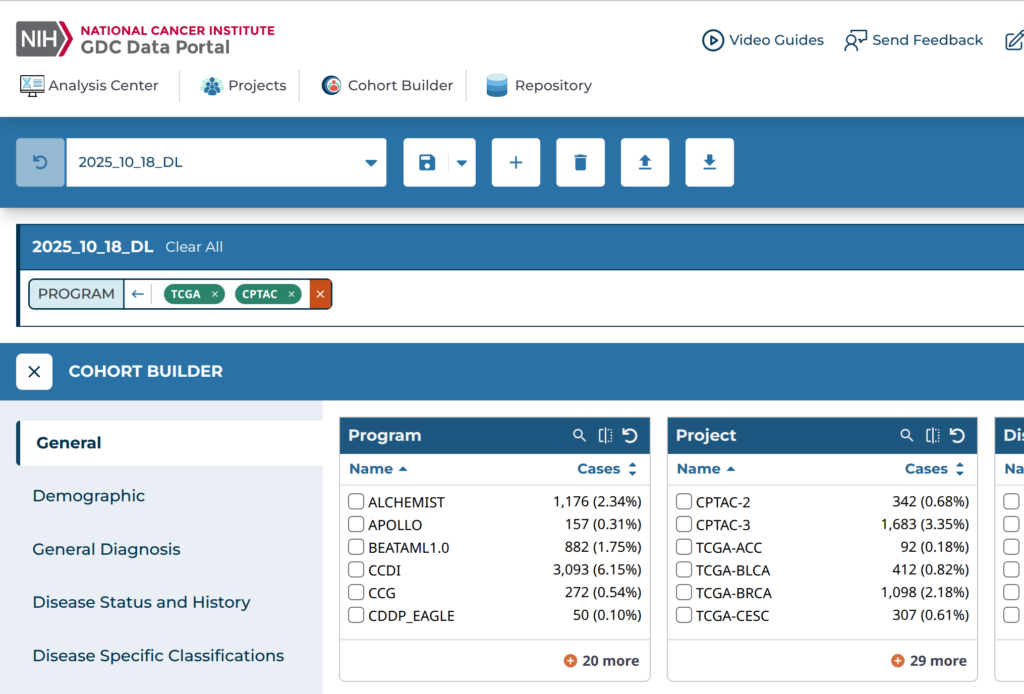Click the upload cohort icon
Image resolution: width=1024 pixels, height=694 pixels.
point(645,162)
